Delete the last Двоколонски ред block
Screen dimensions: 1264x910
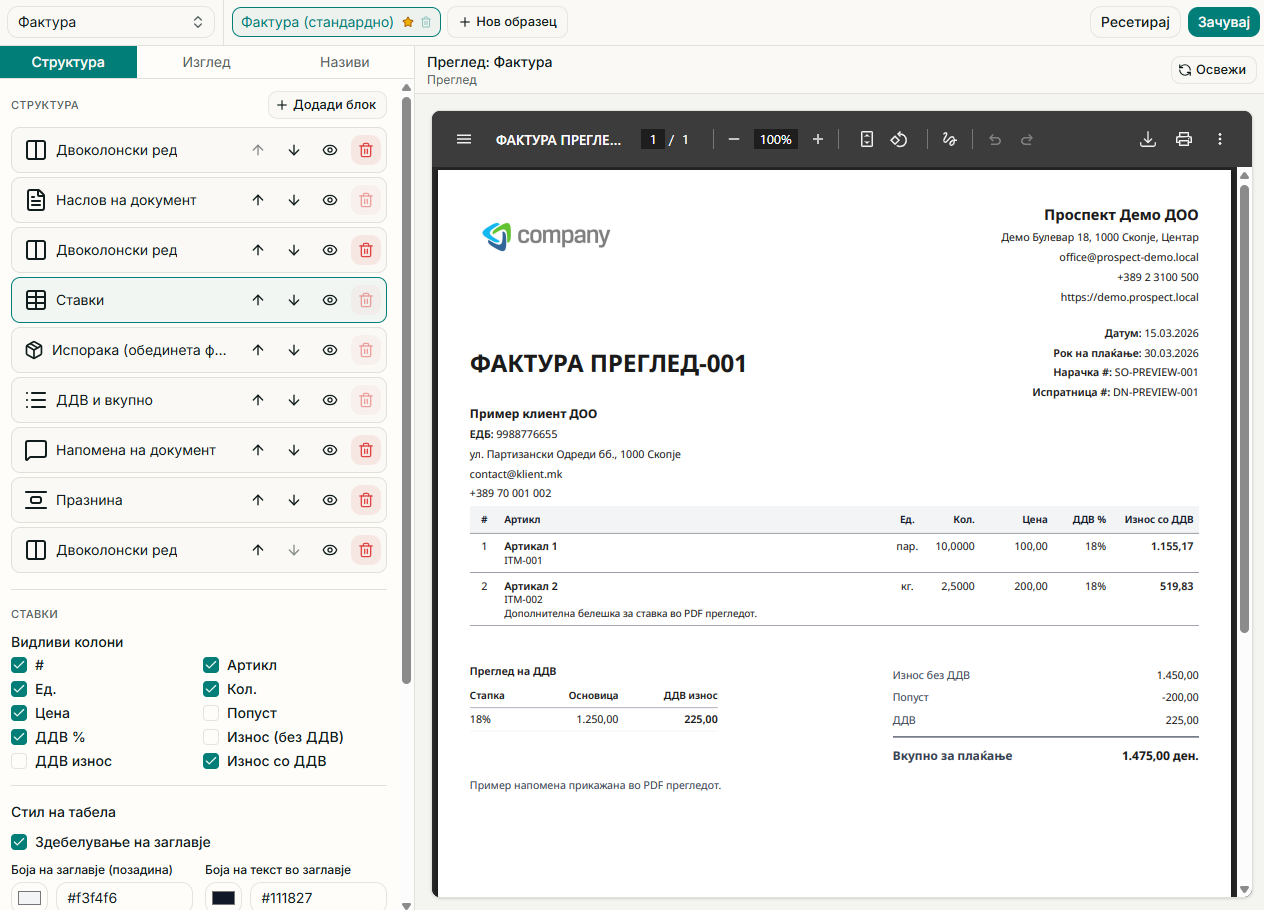tap(366, 550)
